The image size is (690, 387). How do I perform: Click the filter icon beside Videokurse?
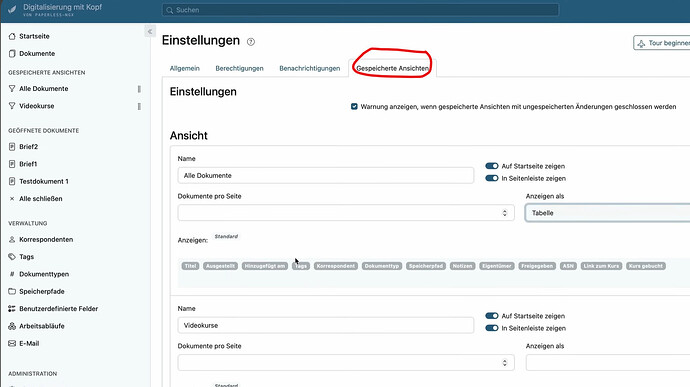point(12,106)
